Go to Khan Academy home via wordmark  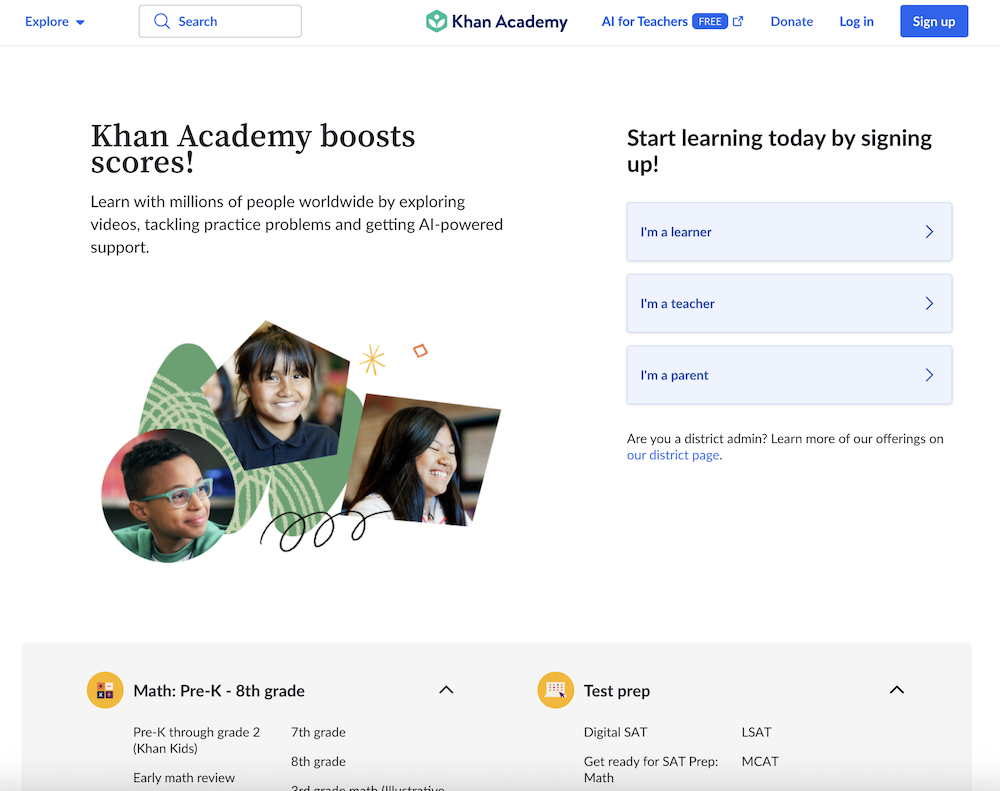tap(510, 22)
